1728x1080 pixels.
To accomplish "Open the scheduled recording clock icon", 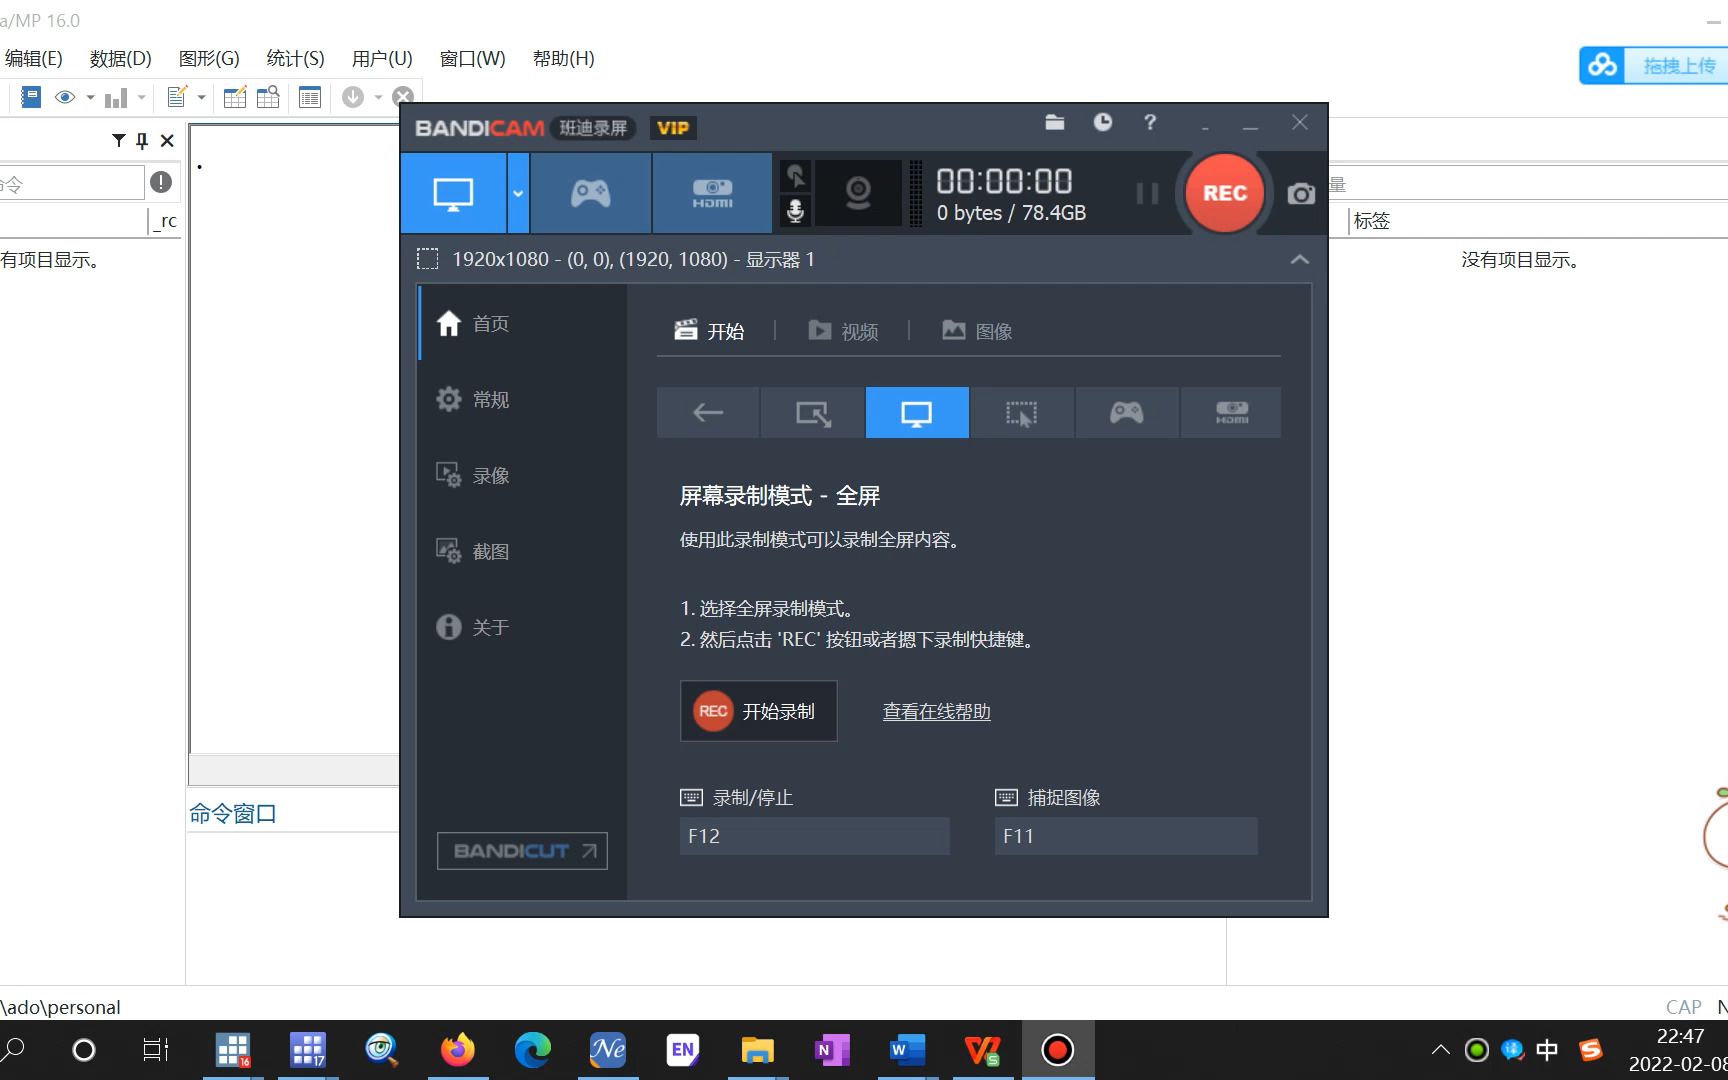I will pos(1102,122).
